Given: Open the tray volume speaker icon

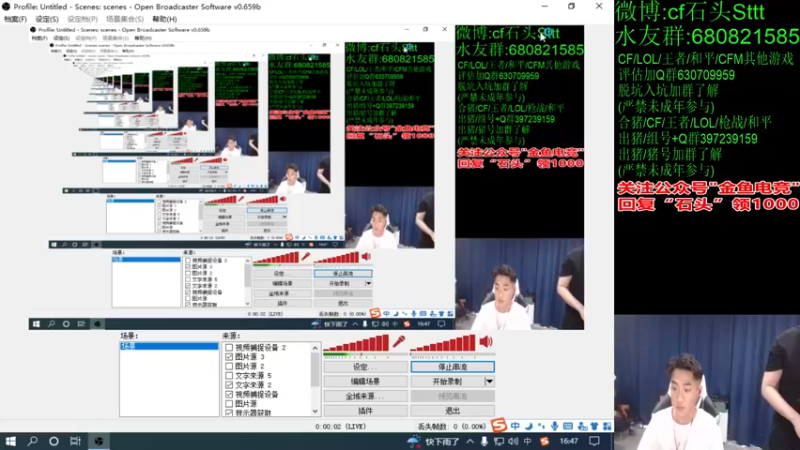Looking at the screenshot, I should pyautogui.click(x=513, y=441).
